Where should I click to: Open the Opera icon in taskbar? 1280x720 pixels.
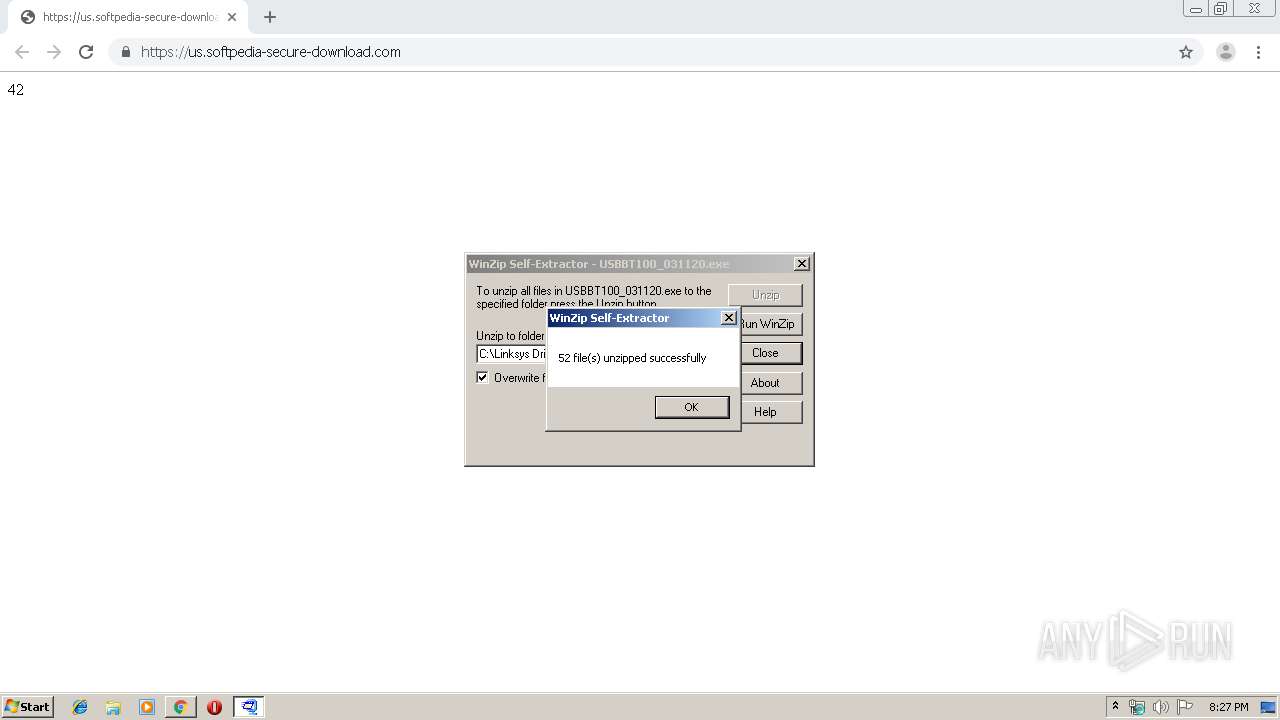[214, 707]
